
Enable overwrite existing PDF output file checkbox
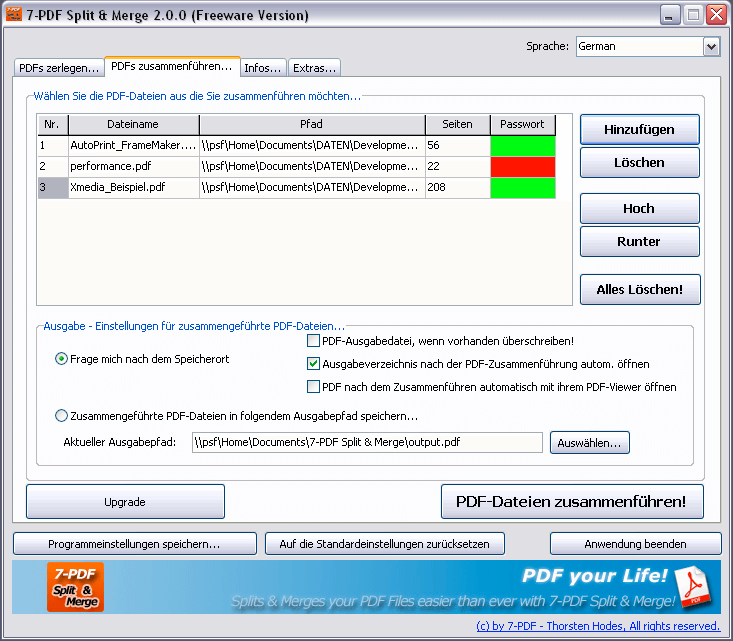click(313, 341)
